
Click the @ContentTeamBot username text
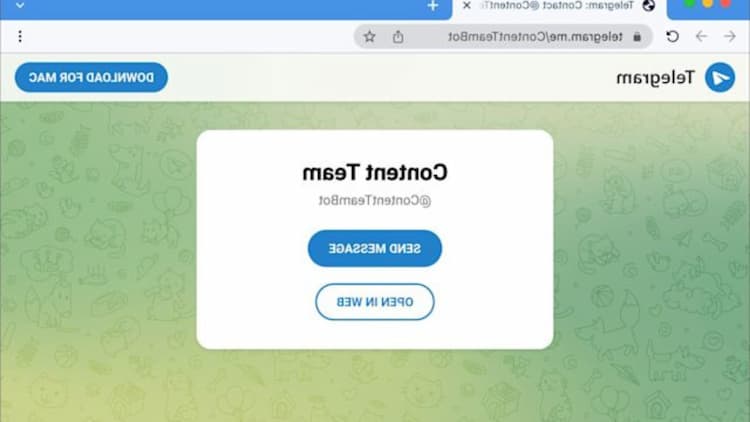(x=375, y=200)
